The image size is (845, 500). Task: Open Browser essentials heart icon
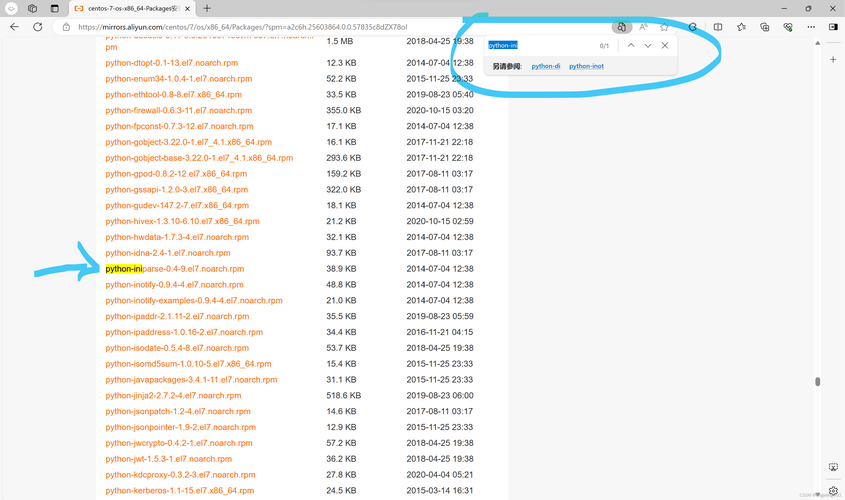[x=788, y=27]
